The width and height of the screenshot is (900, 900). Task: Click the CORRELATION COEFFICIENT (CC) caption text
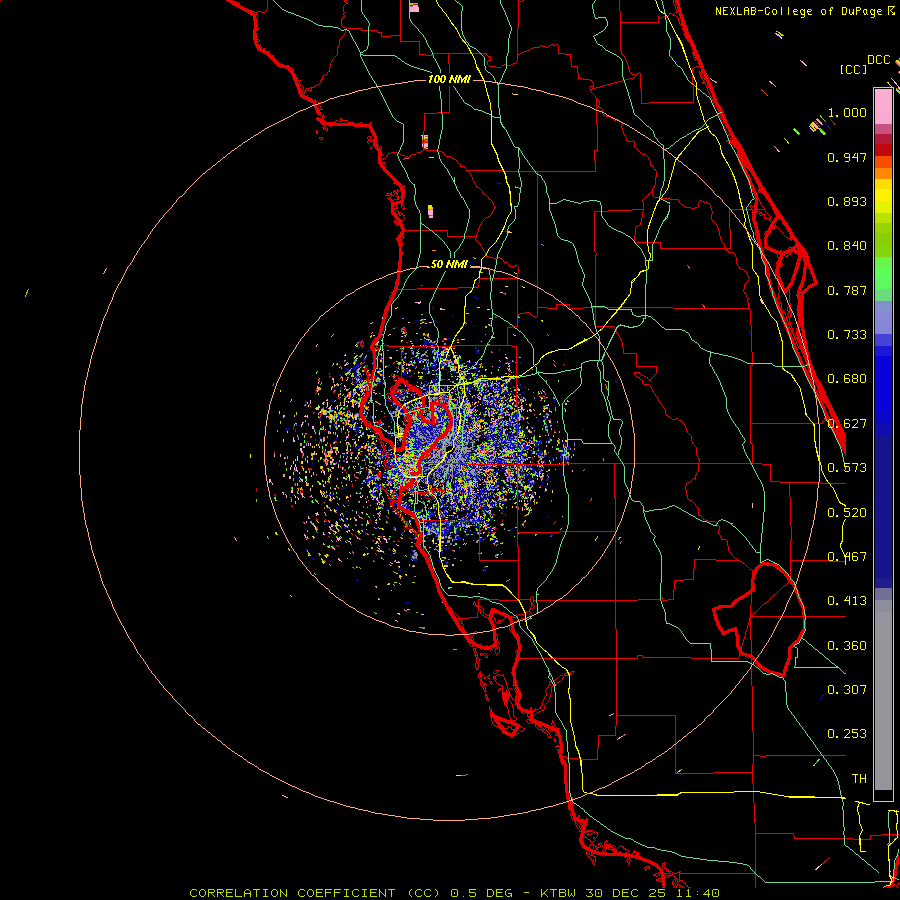(x=315, y=893)
